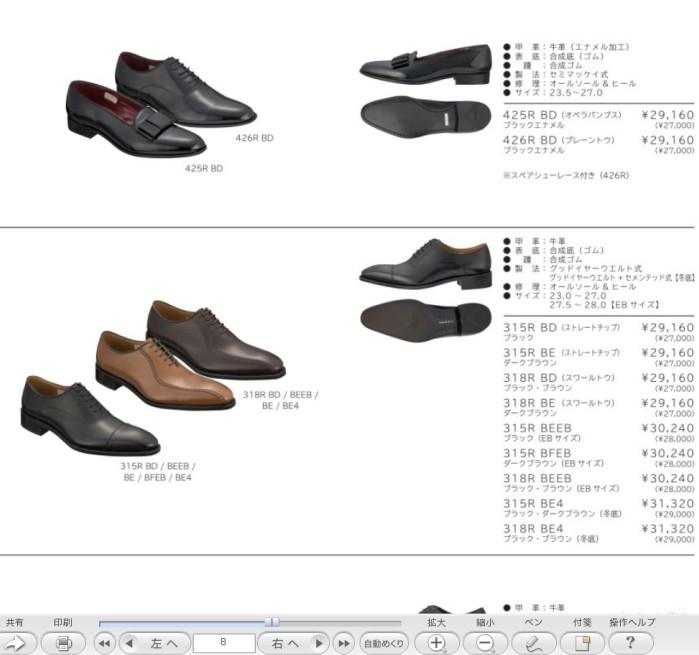The width and height of the screenshot is (699, 655).
Task: Click the '315R BEEB' entry
Action: [x=598, y=433]
